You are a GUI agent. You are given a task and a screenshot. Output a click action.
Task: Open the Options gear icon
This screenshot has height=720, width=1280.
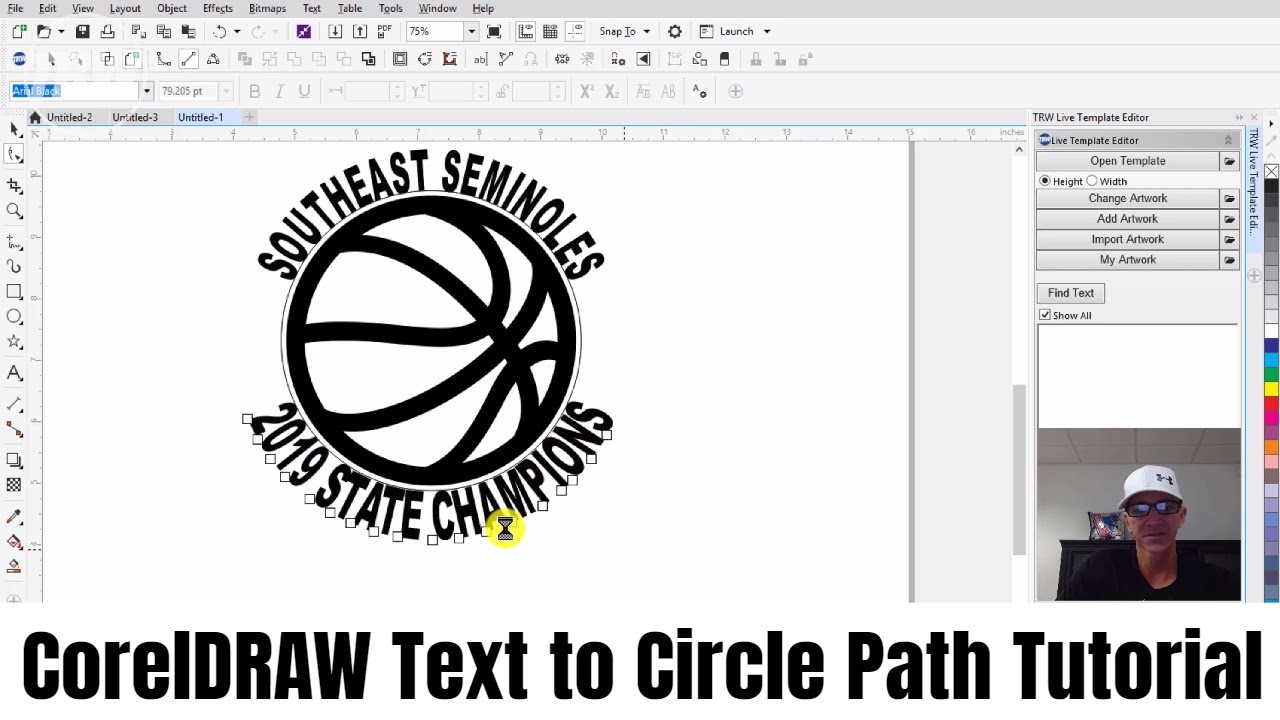pyautogui.click(x=675, y=32)
